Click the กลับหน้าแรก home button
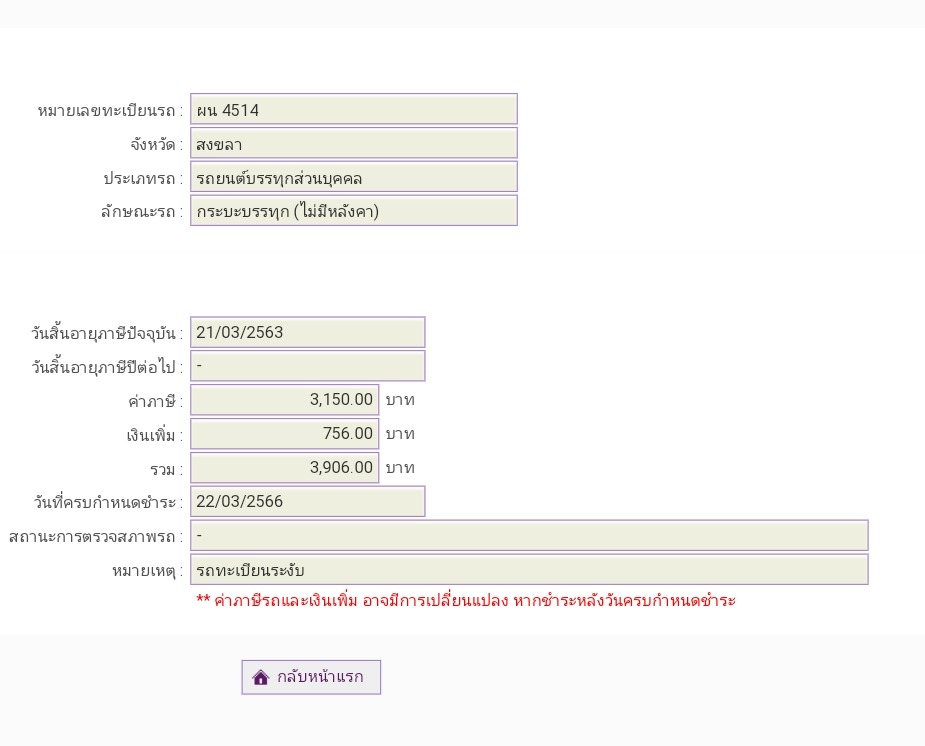Image resolution: width=925 pixels, height=746 pixels. click(x=311, y=677)
